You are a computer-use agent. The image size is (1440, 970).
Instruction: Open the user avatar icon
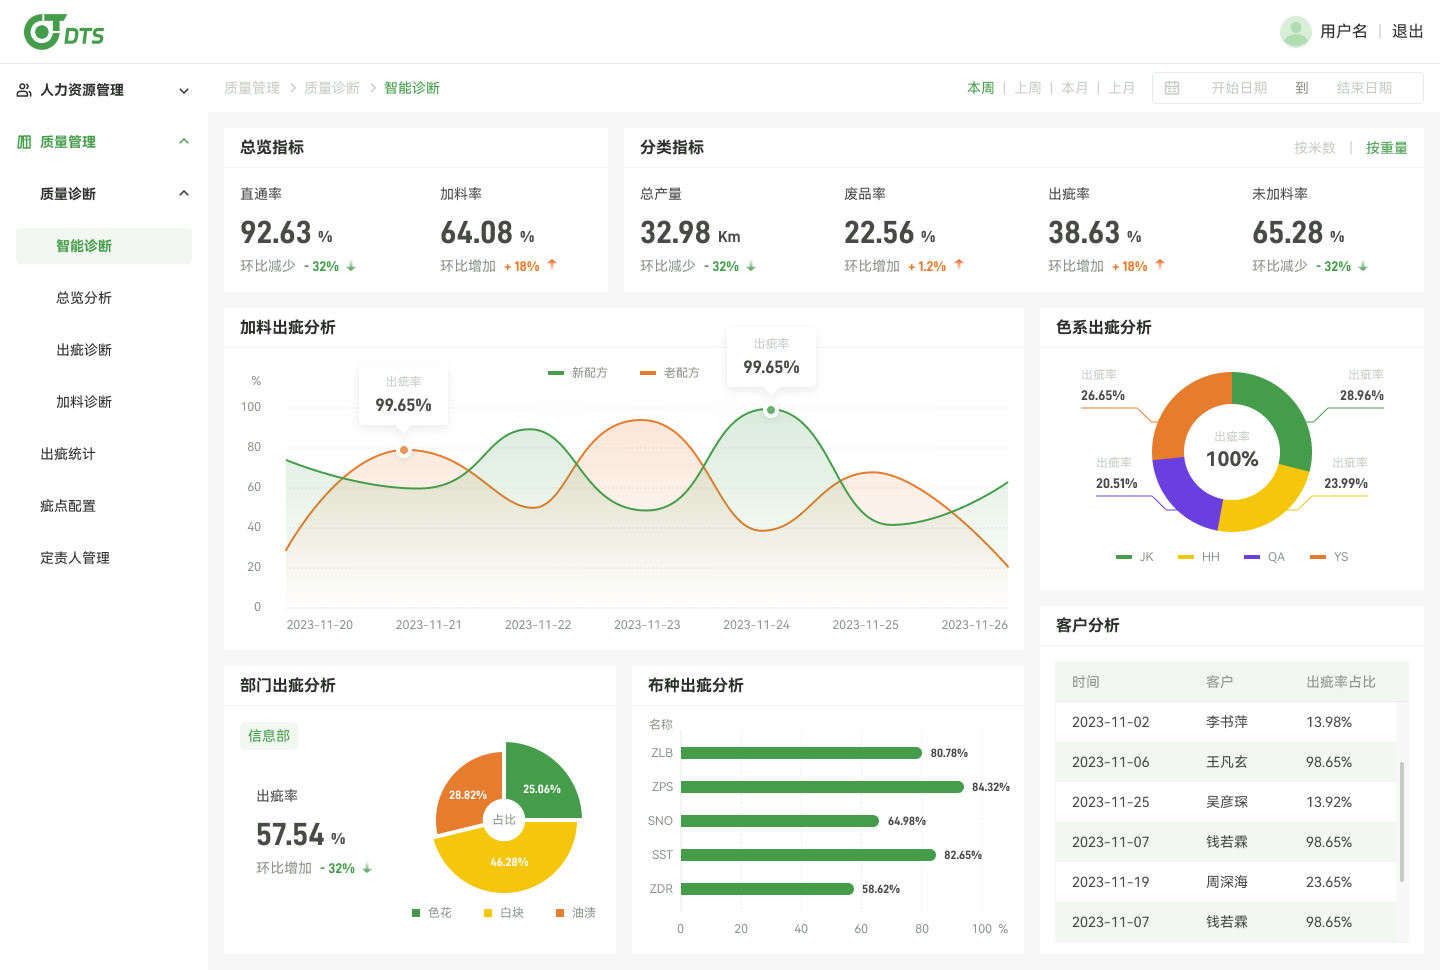[1296, 32]
